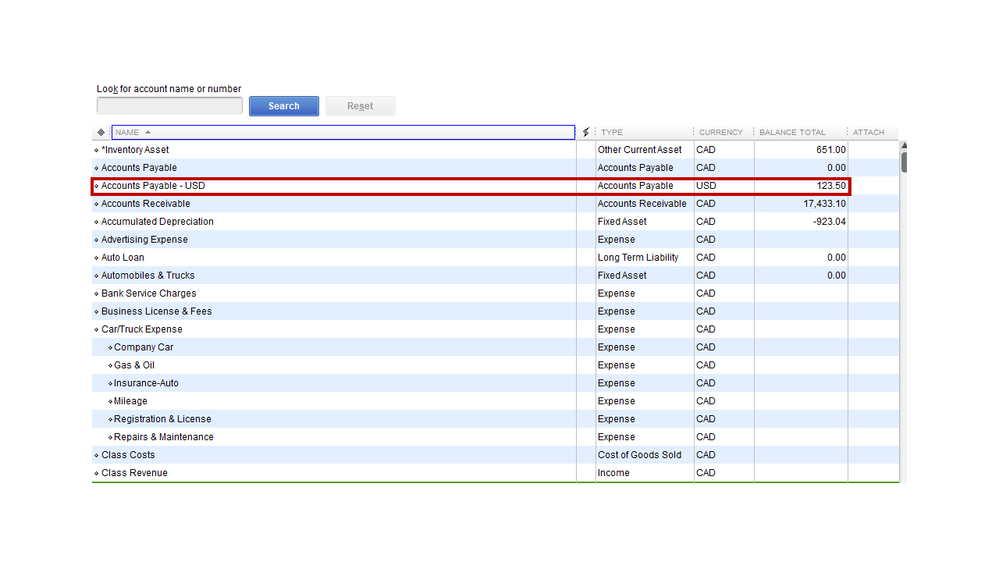The width and height of the screenshot is (999, 562).
Task: Click the diamond marker beside Company Car
Action: [x=110, y=348]
